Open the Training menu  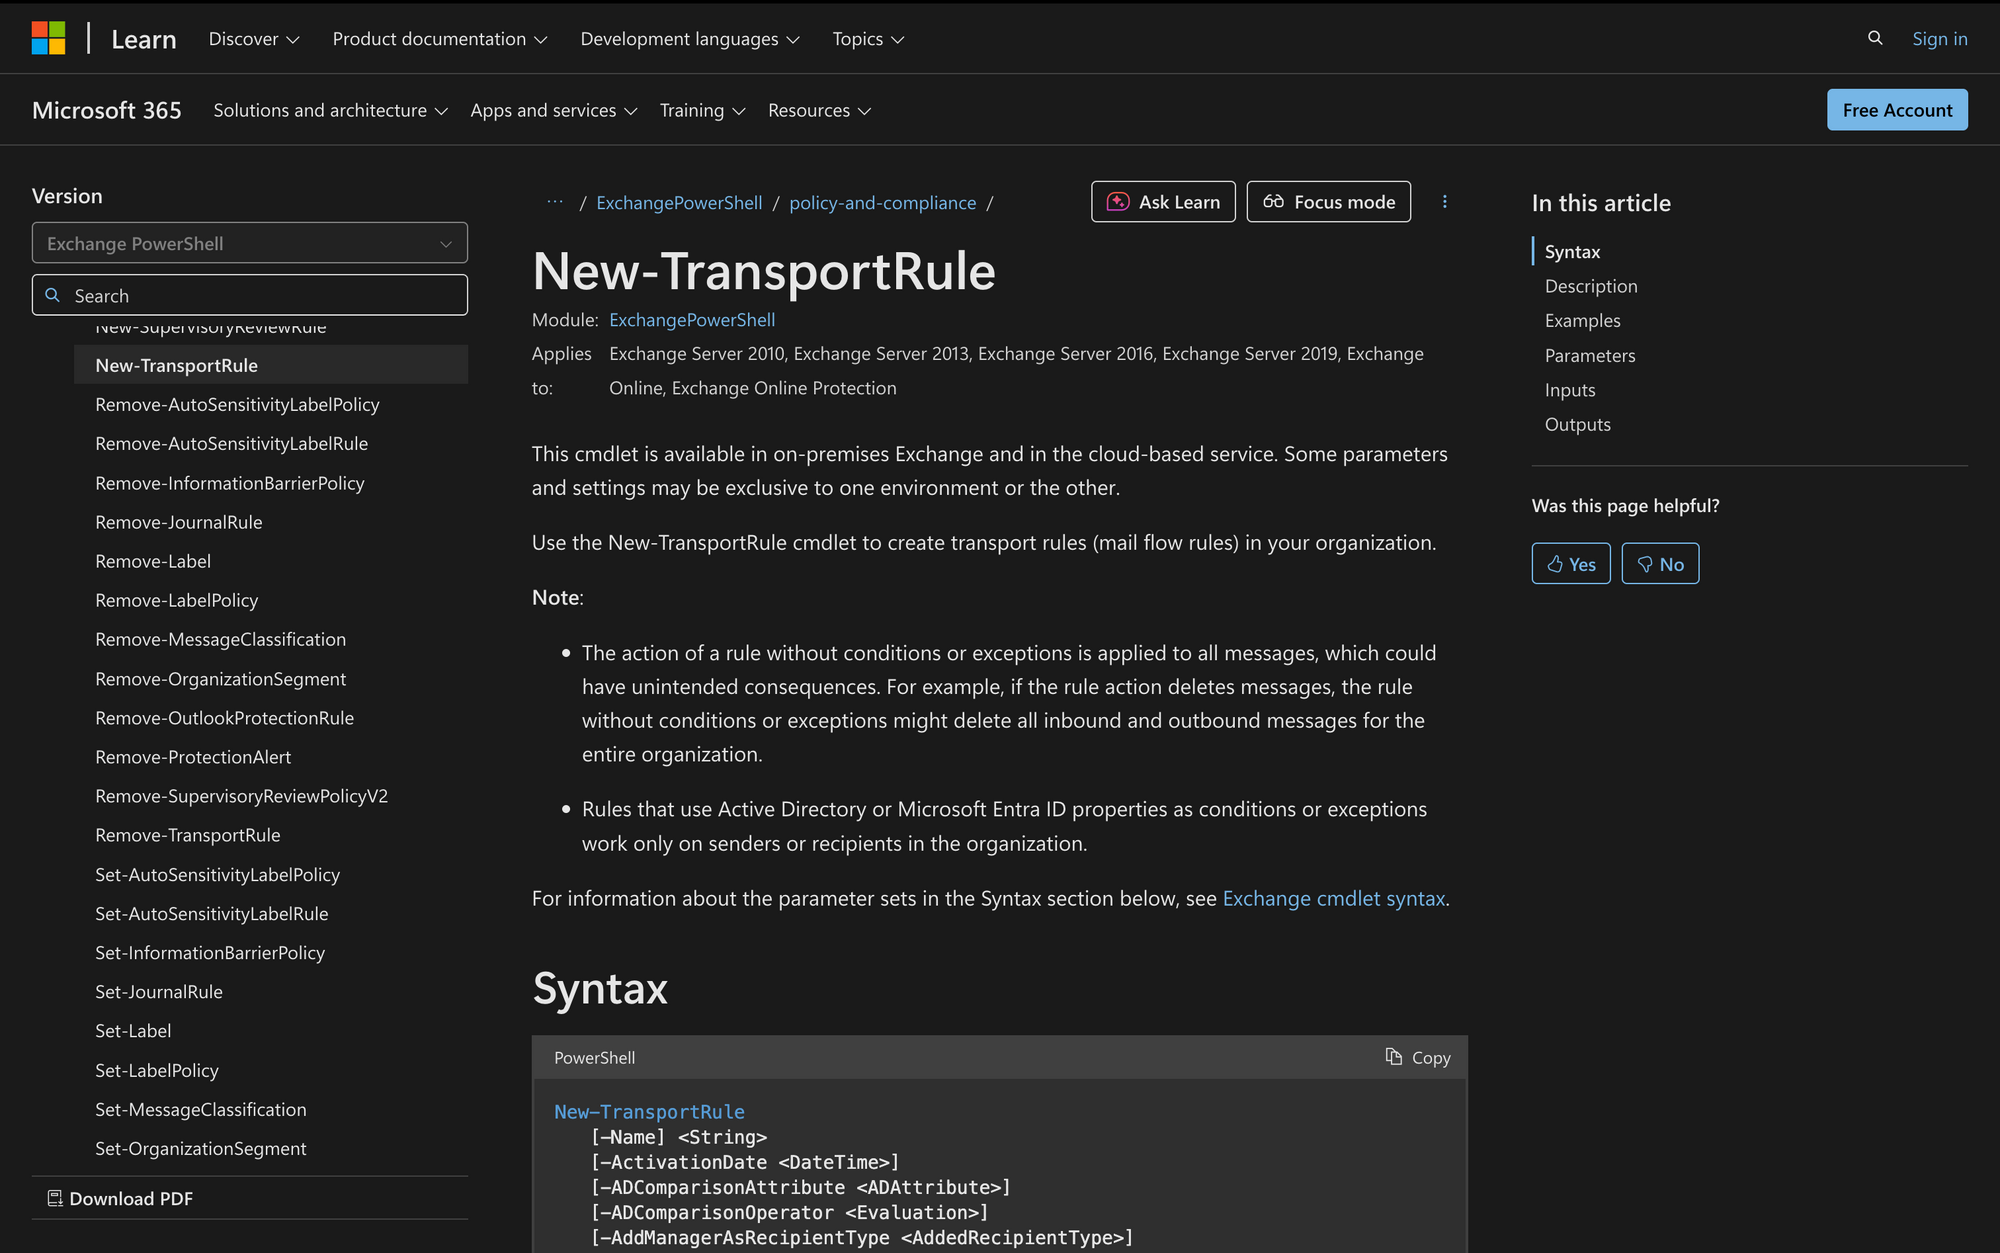coord(702,110)
